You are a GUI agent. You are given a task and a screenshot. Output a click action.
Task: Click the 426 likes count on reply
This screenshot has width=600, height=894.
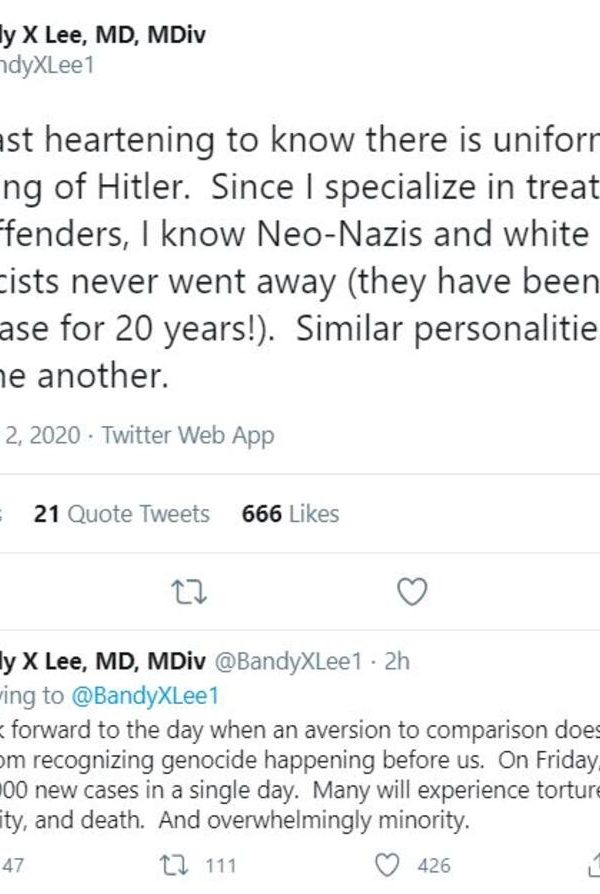[x=434, y=865]
